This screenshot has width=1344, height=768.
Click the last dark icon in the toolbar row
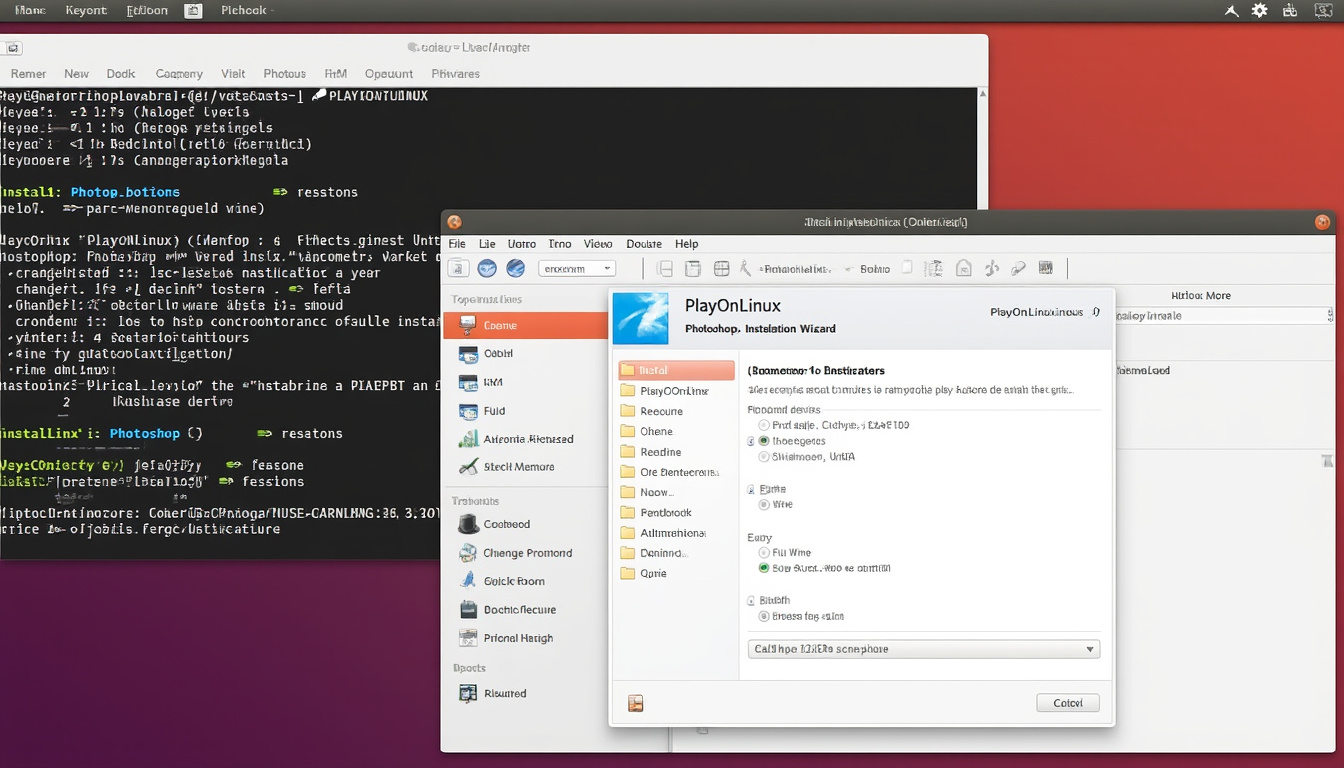1046,268
